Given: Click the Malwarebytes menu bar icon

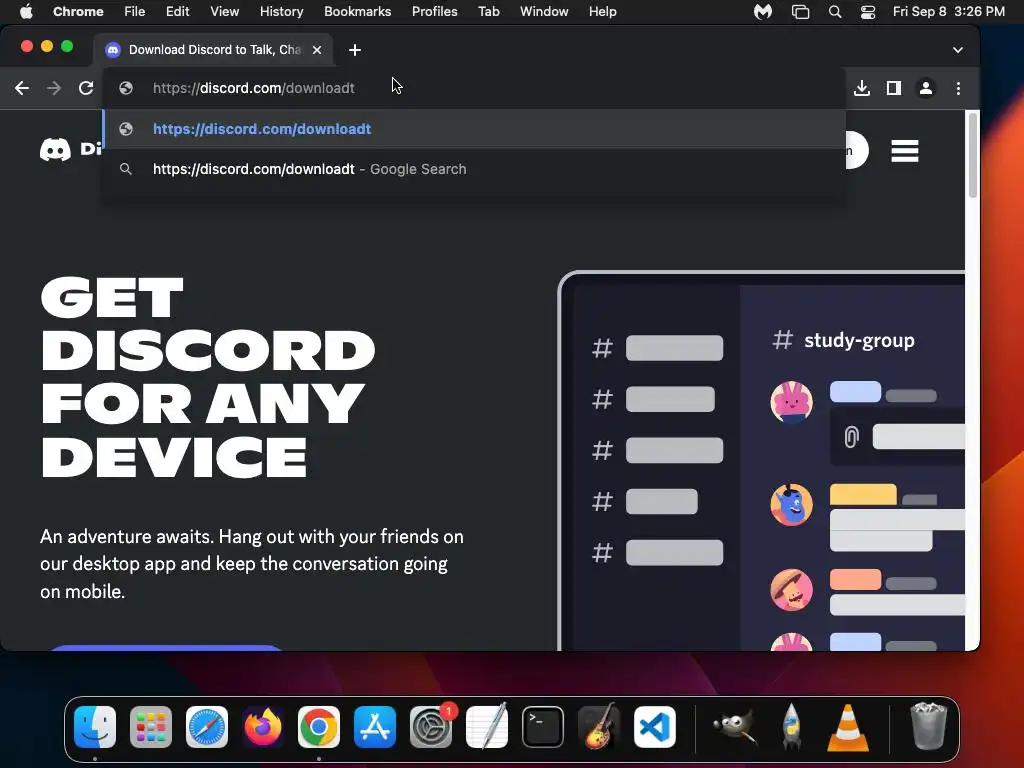Looking at the screenshot, I should pyautogui.click(x=763, y=12).
